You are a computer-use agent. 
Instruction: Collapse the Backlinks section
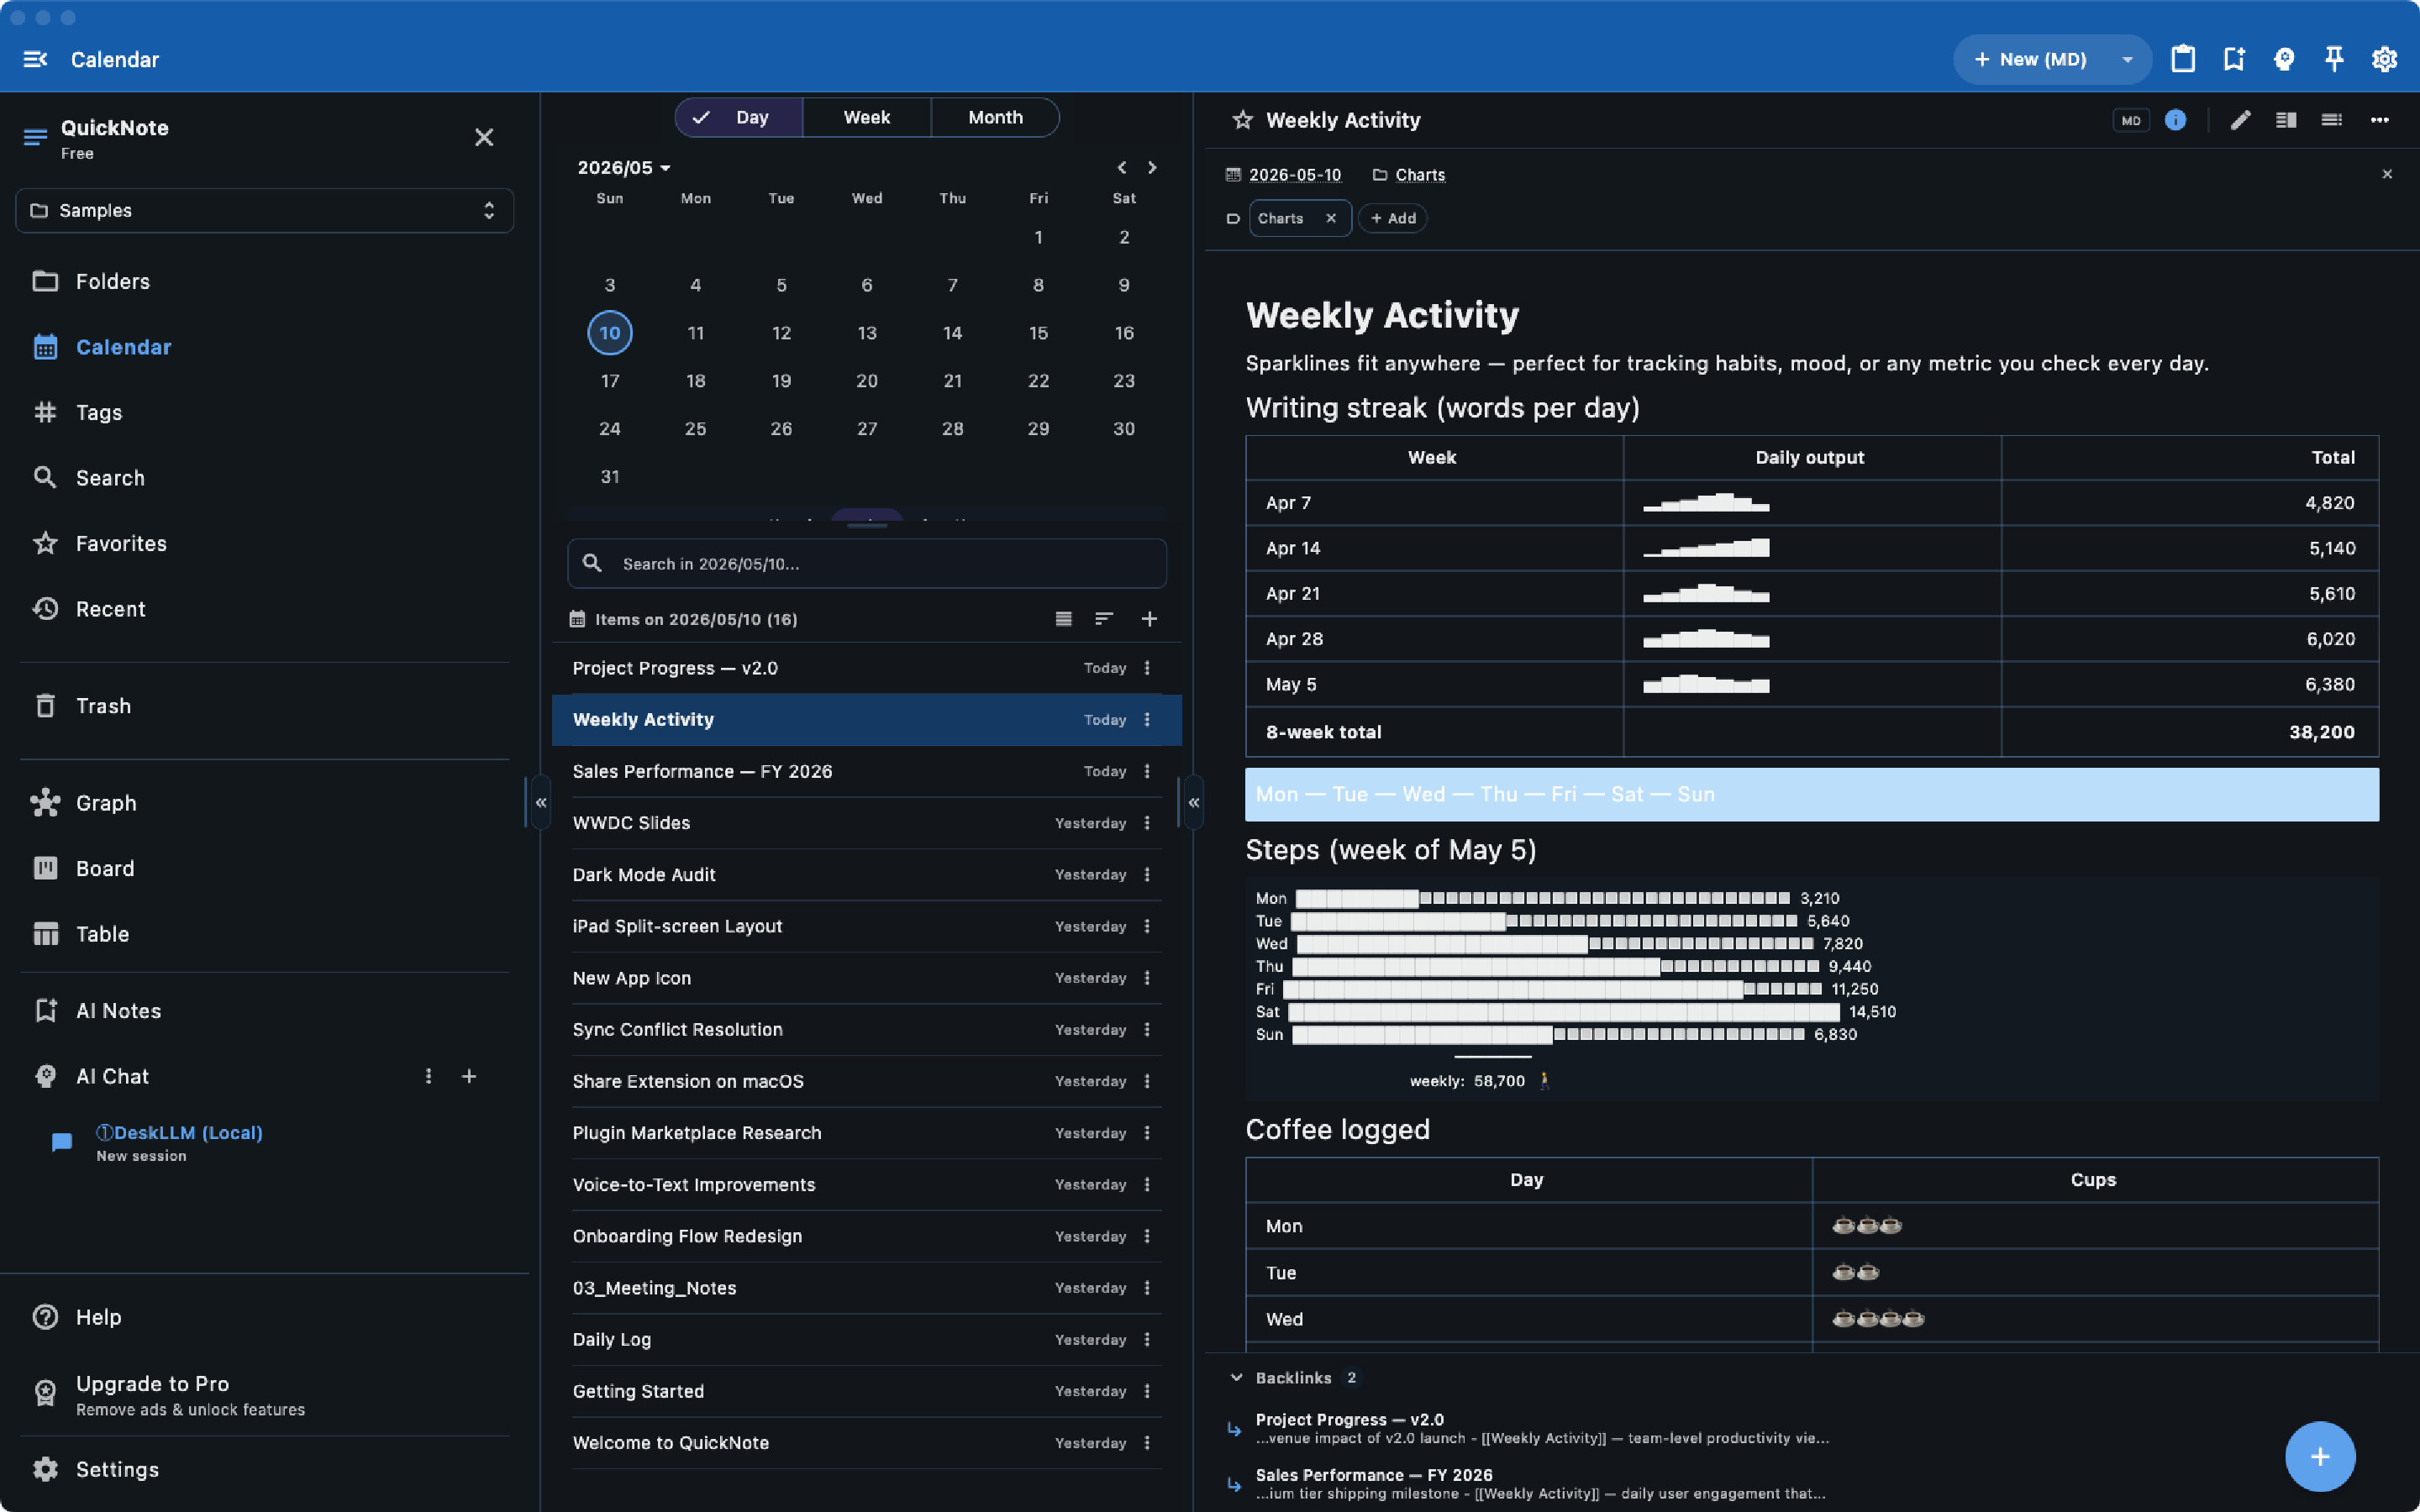pos(1236,1377)
